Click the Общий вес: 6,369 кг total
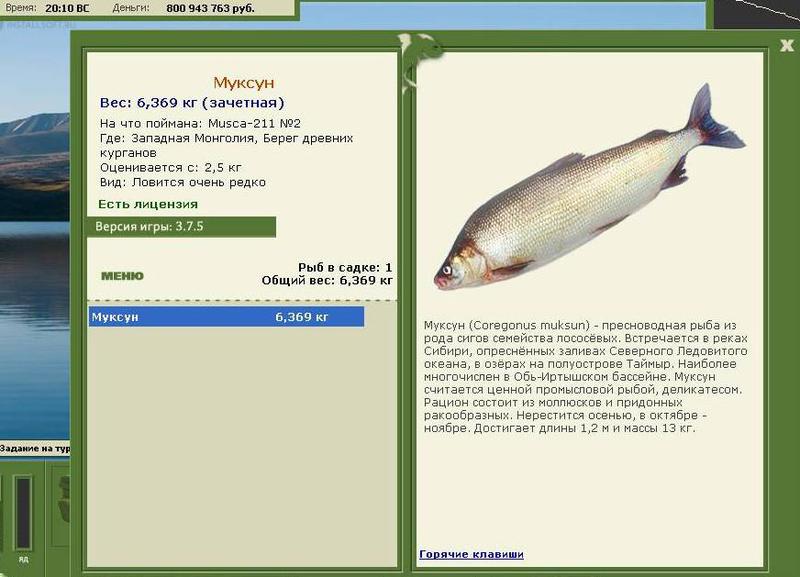The width and height of the screenshot is (800, 577). tap(327, 280)
